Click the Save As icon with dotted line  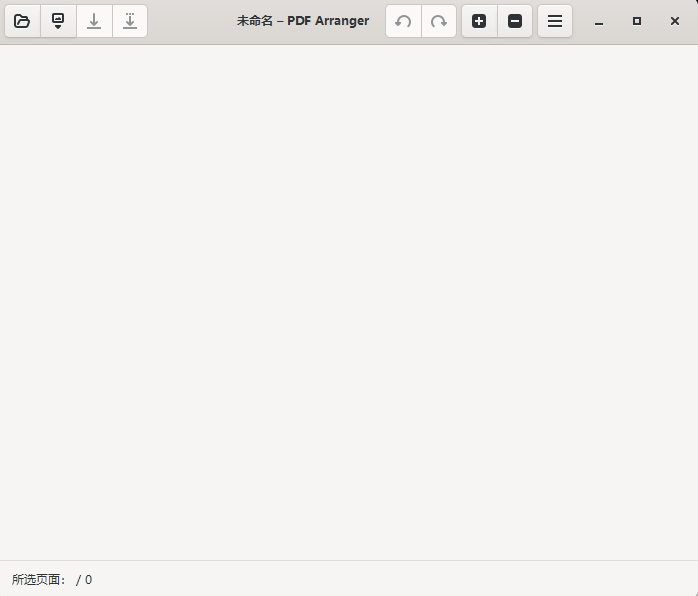130,21
